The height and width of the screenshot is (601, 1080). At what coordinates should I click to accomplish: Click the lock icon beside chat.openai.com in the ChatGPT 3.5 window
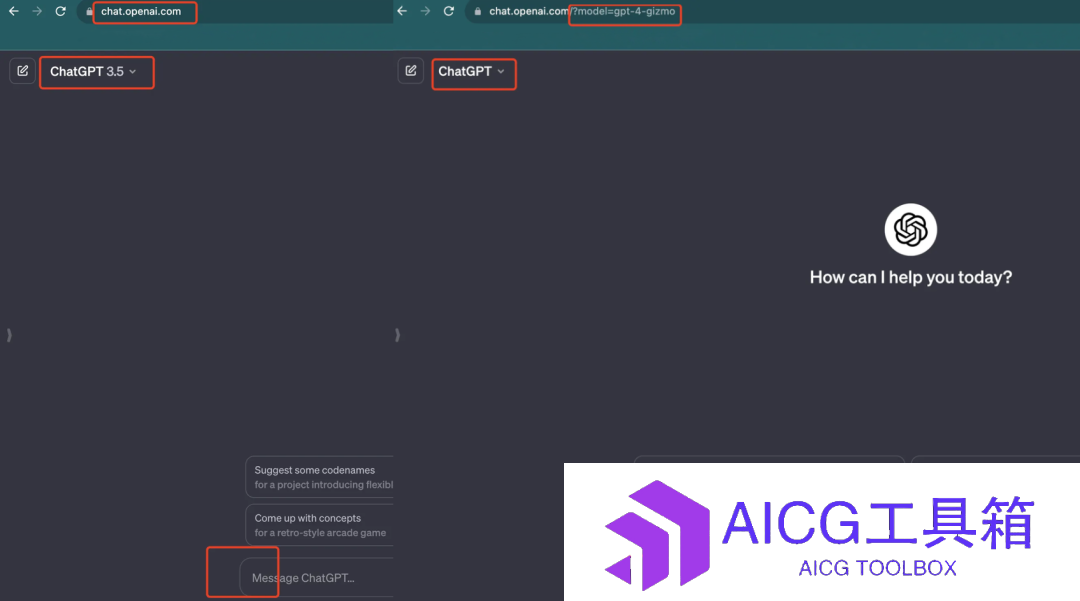click(90, 12)
